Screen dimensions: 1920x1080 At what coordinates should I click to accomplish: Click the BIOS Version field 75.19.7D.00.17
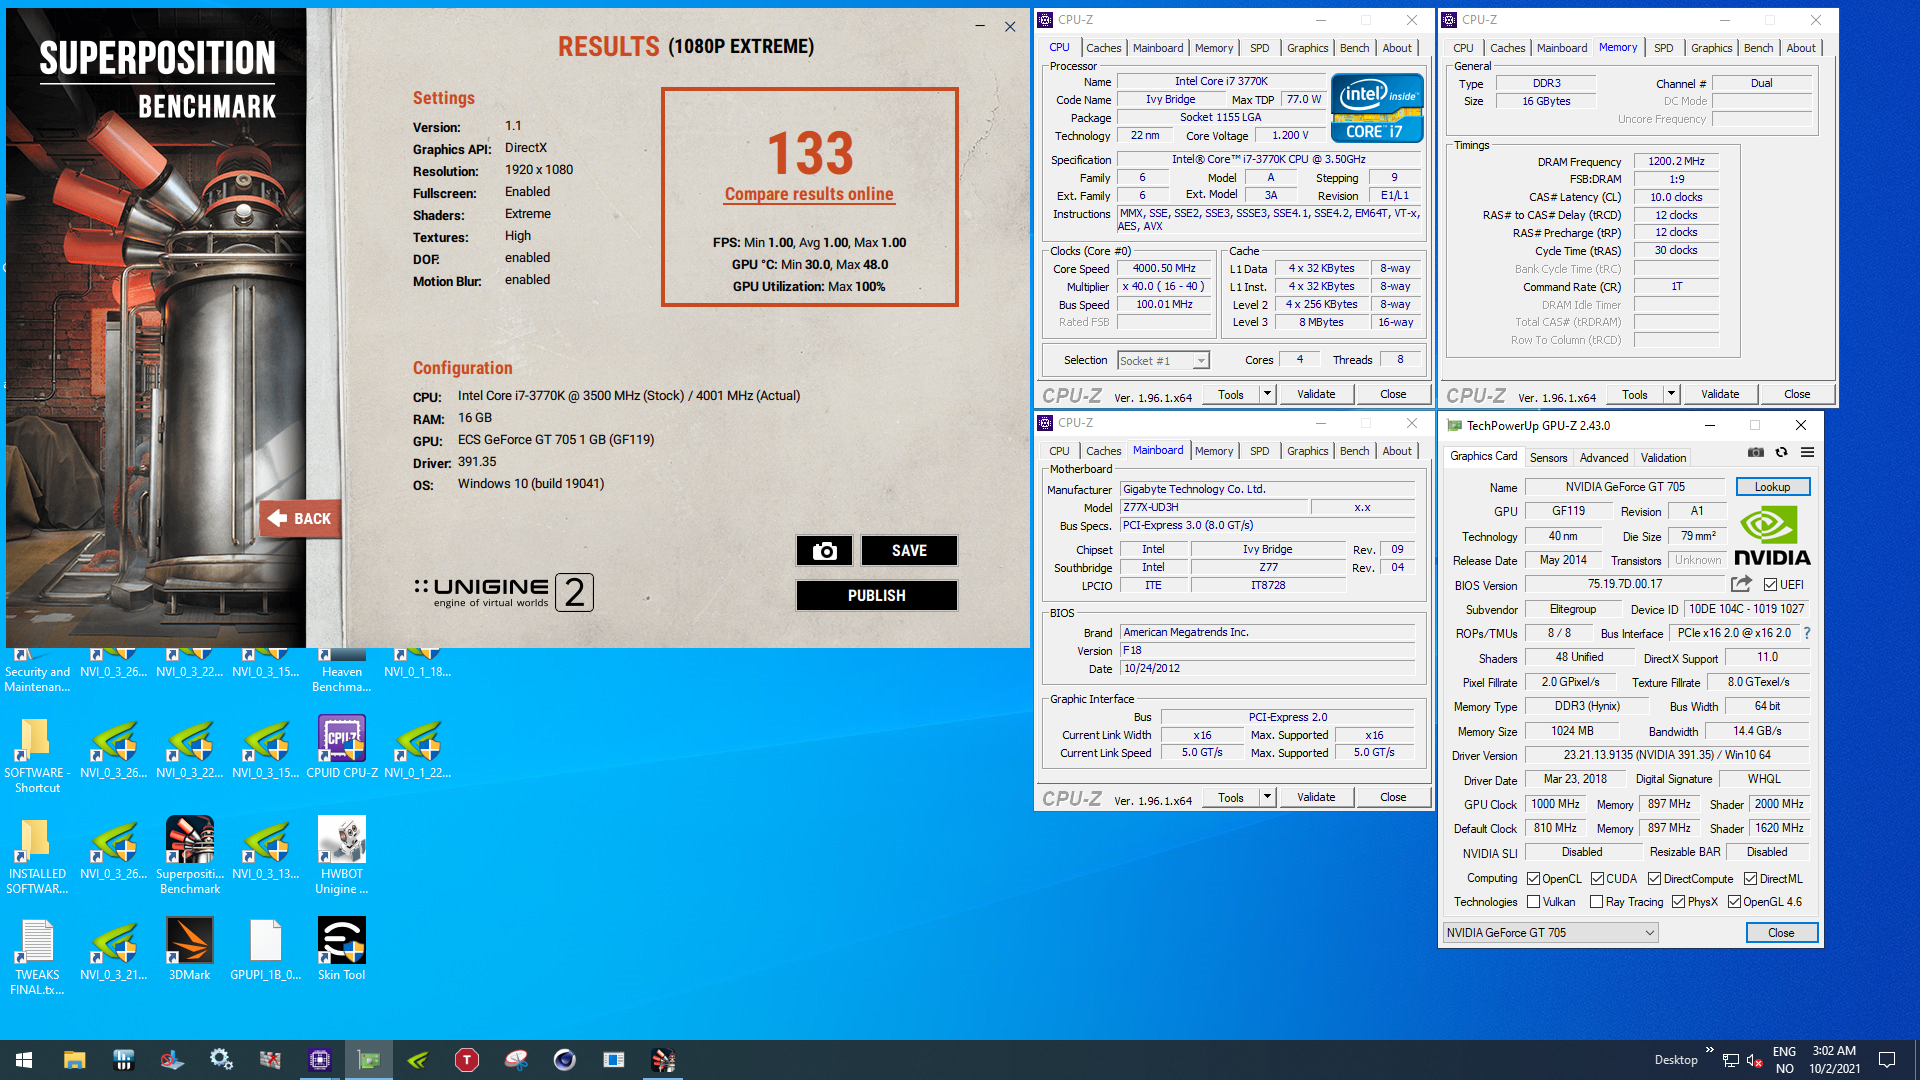(1625, 584)
